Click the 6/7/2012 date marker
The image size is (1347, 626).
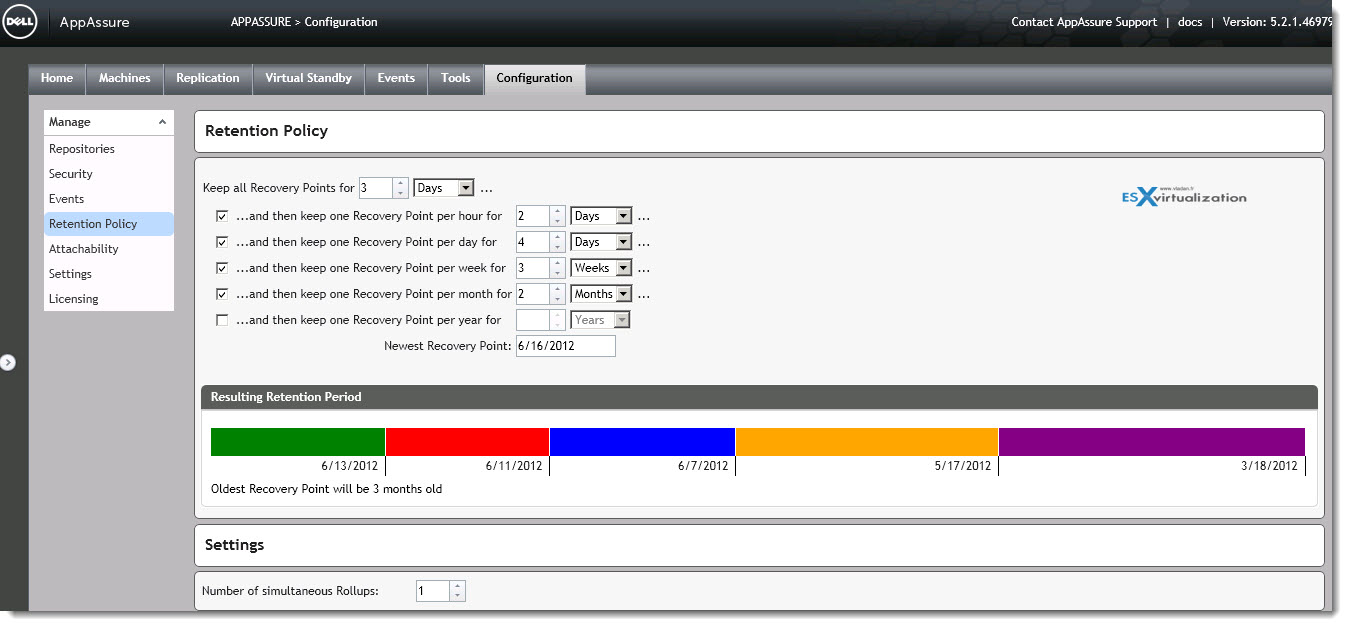(x=703, y=466)
